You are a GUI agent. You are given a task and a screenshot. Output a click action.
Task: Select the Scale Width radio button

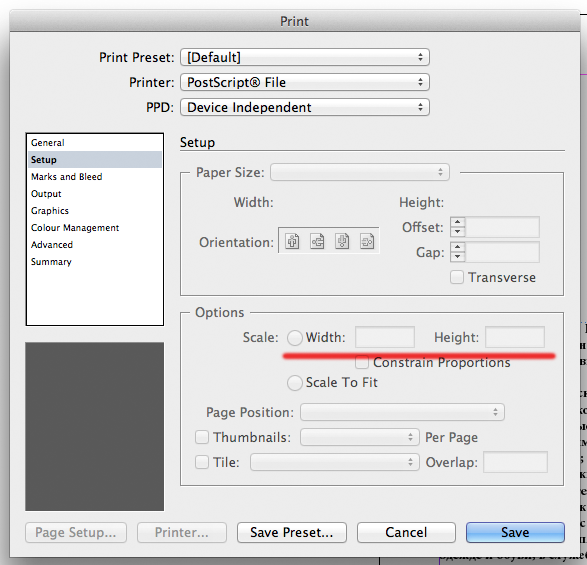coord(295,338)
